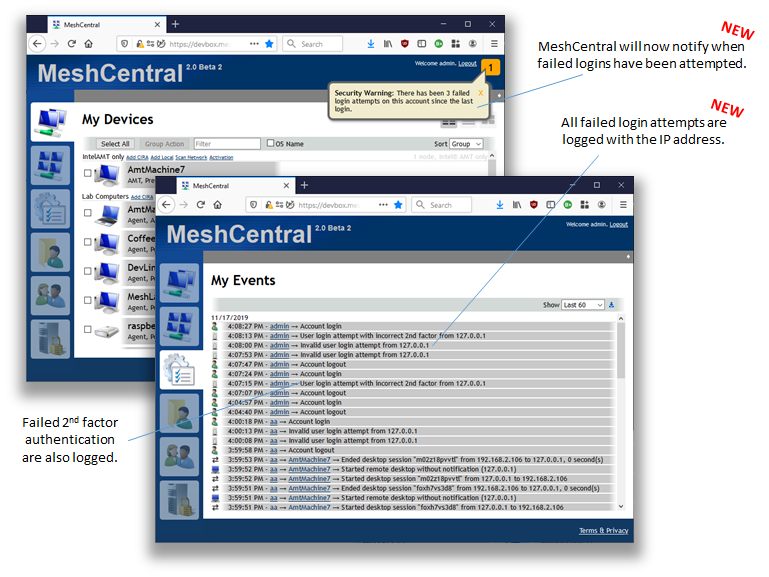Check first Lab Computers device checkbox
Viewport: 769px width, 577px height.
coord(87,213)
